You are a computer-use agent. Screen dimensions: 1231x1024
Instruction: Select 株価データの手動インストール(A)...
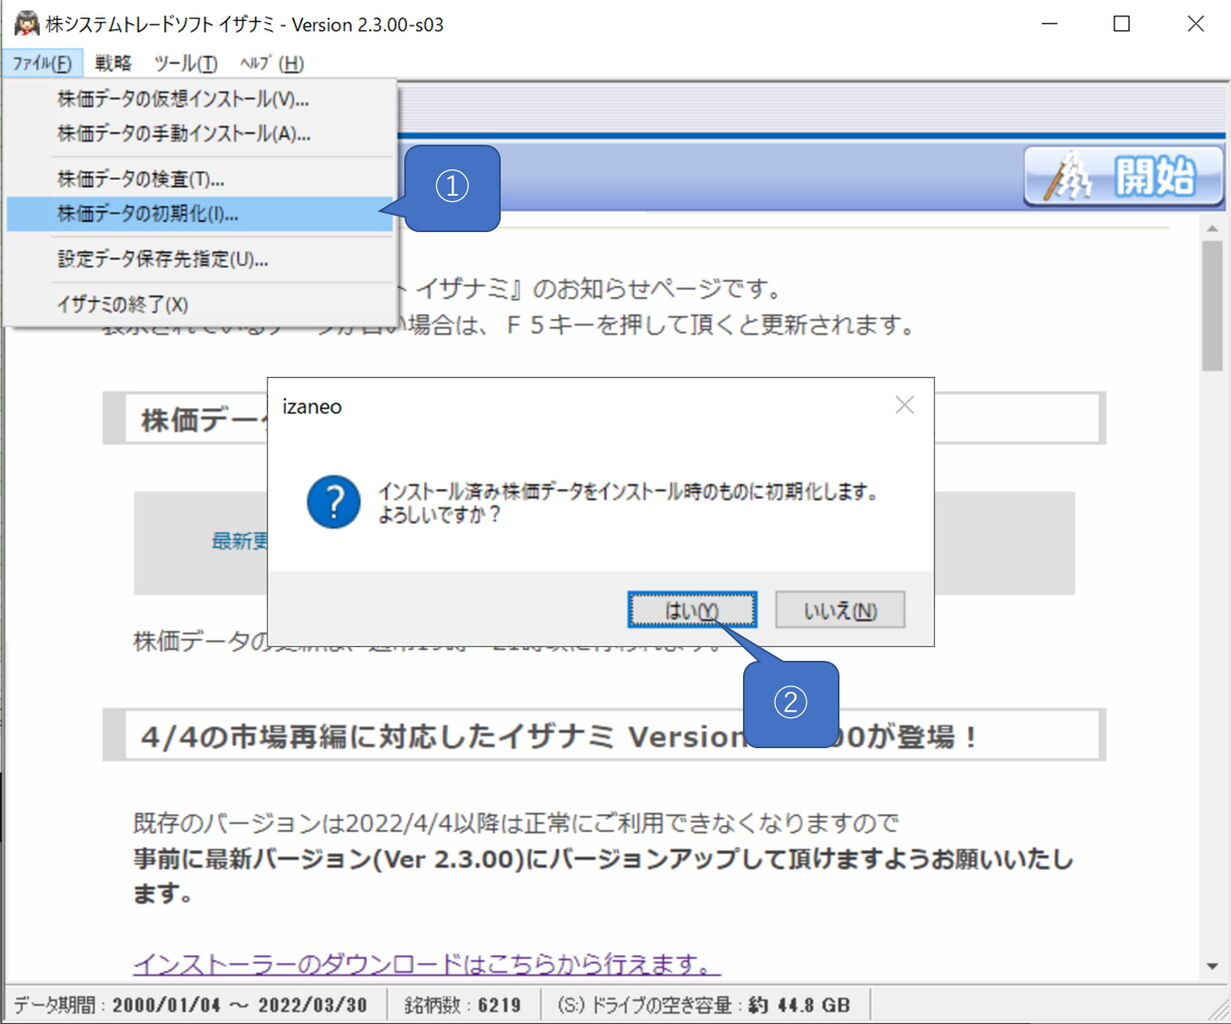click(x=200, y=133)
